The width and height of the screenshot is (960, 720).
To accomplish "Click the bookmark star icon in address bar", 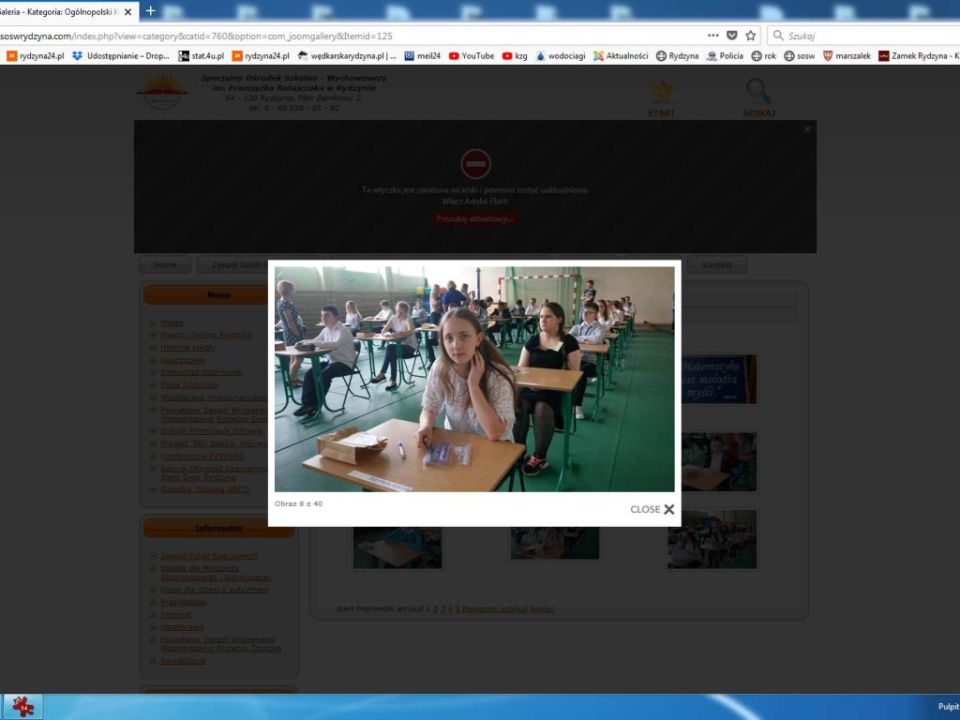I will click(751, 35).
